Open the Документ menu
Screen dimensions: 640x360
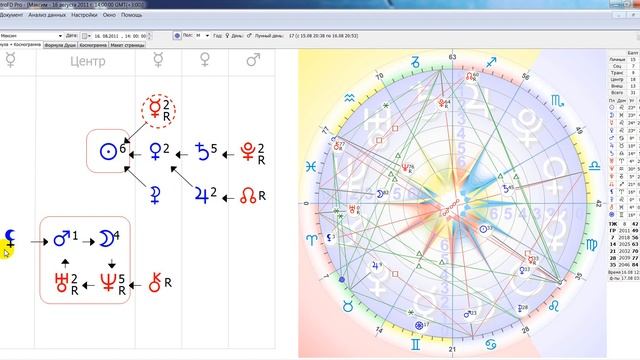tap(11, 15)
